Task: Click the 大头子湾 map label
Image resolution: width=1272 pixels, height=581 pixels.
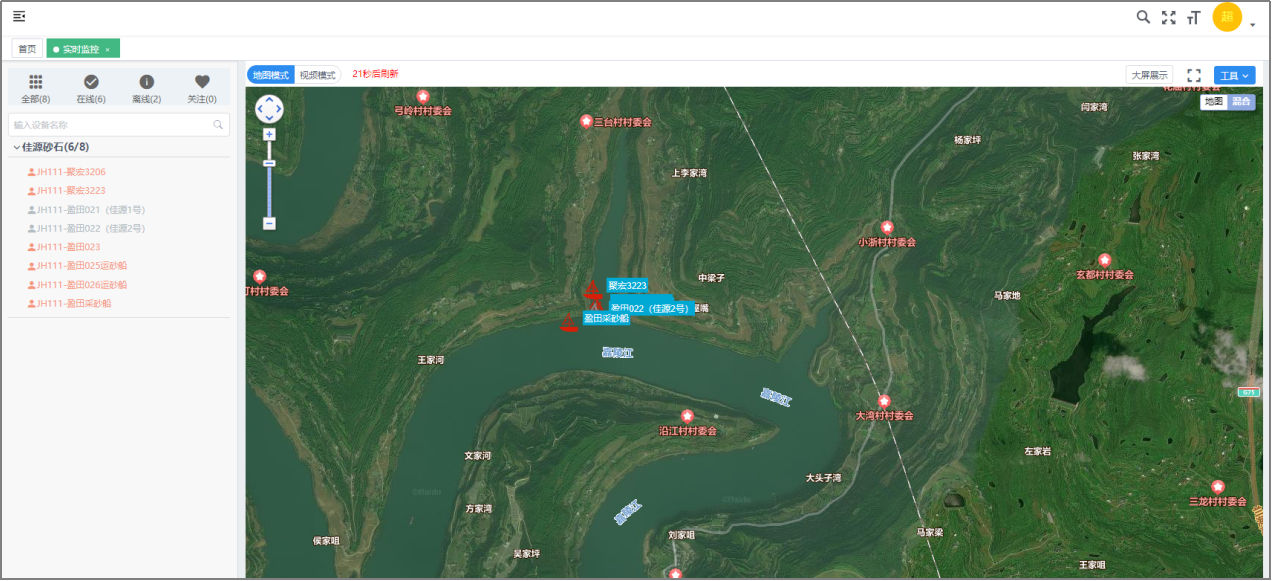Action: [823, 478]
